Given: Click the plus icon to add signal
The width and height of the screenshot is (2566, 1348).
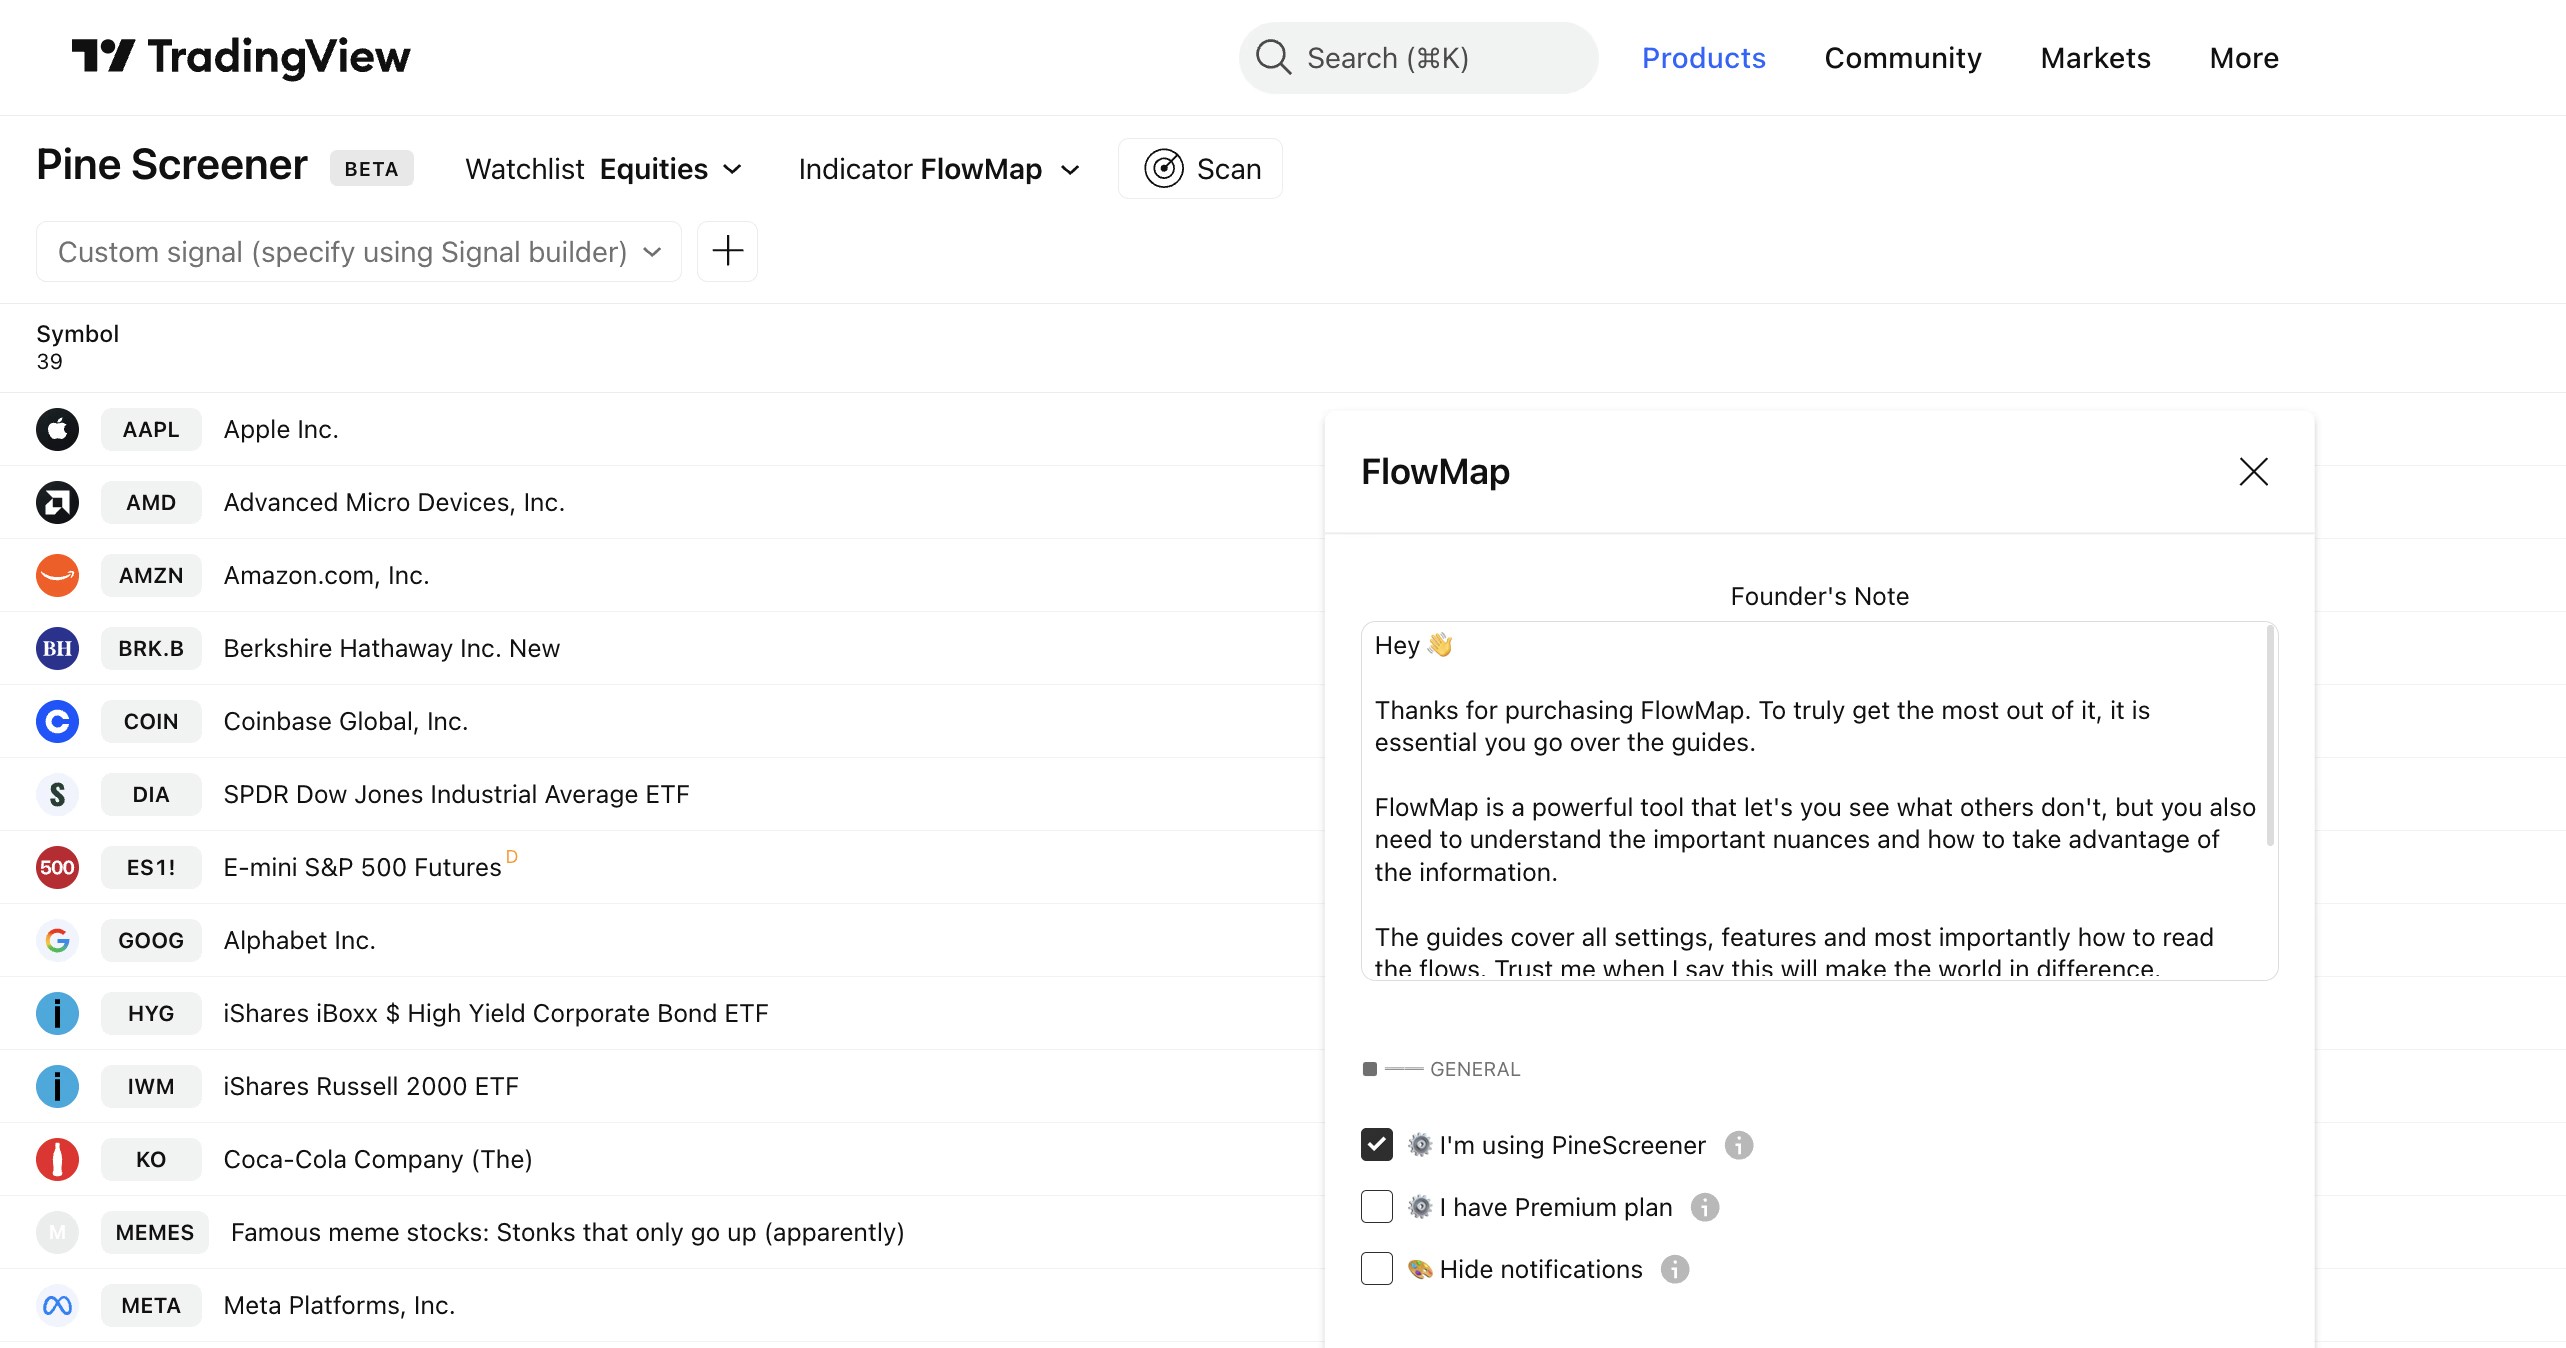Looking at the screenshot, I should [x=727, y=251].
